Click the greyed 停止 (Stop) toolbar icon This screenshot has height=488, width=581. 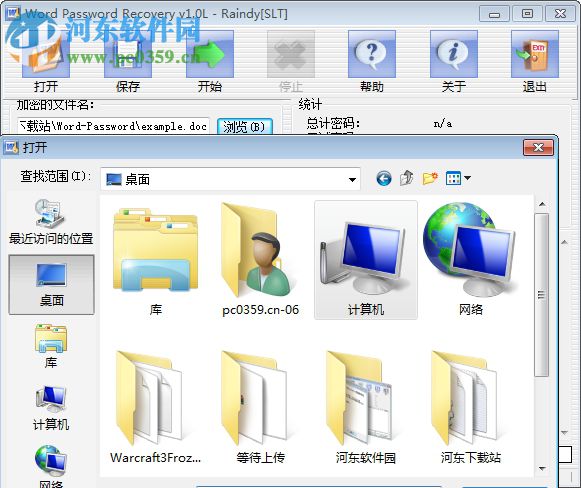(x=291, y=54)
